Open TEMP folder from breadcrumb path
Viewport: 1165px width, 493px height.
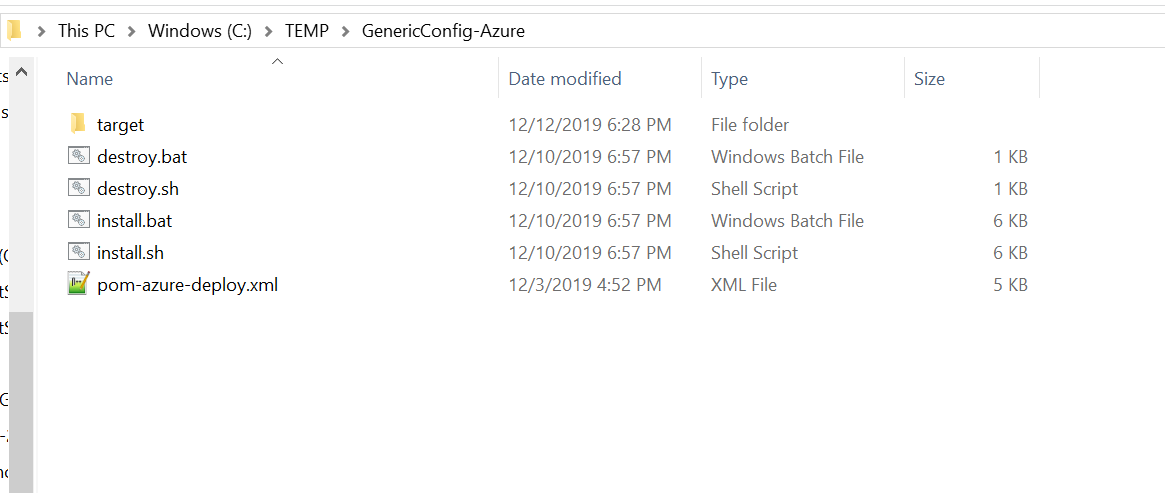pos(306,31)
